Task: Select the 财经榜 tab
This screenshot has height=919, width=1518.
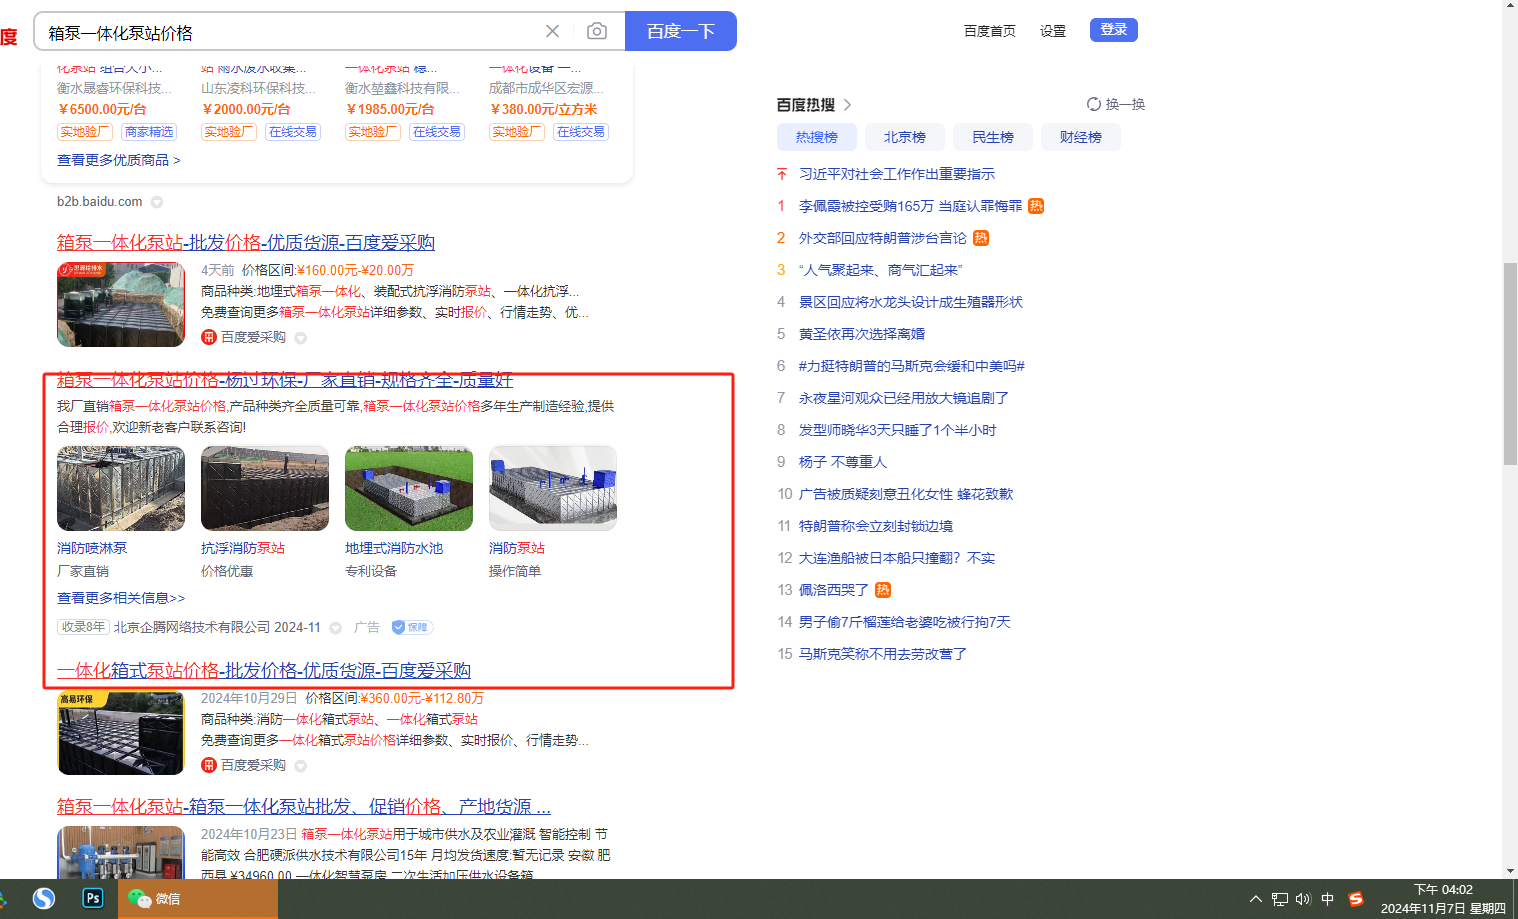Action: click(1080, 137)
